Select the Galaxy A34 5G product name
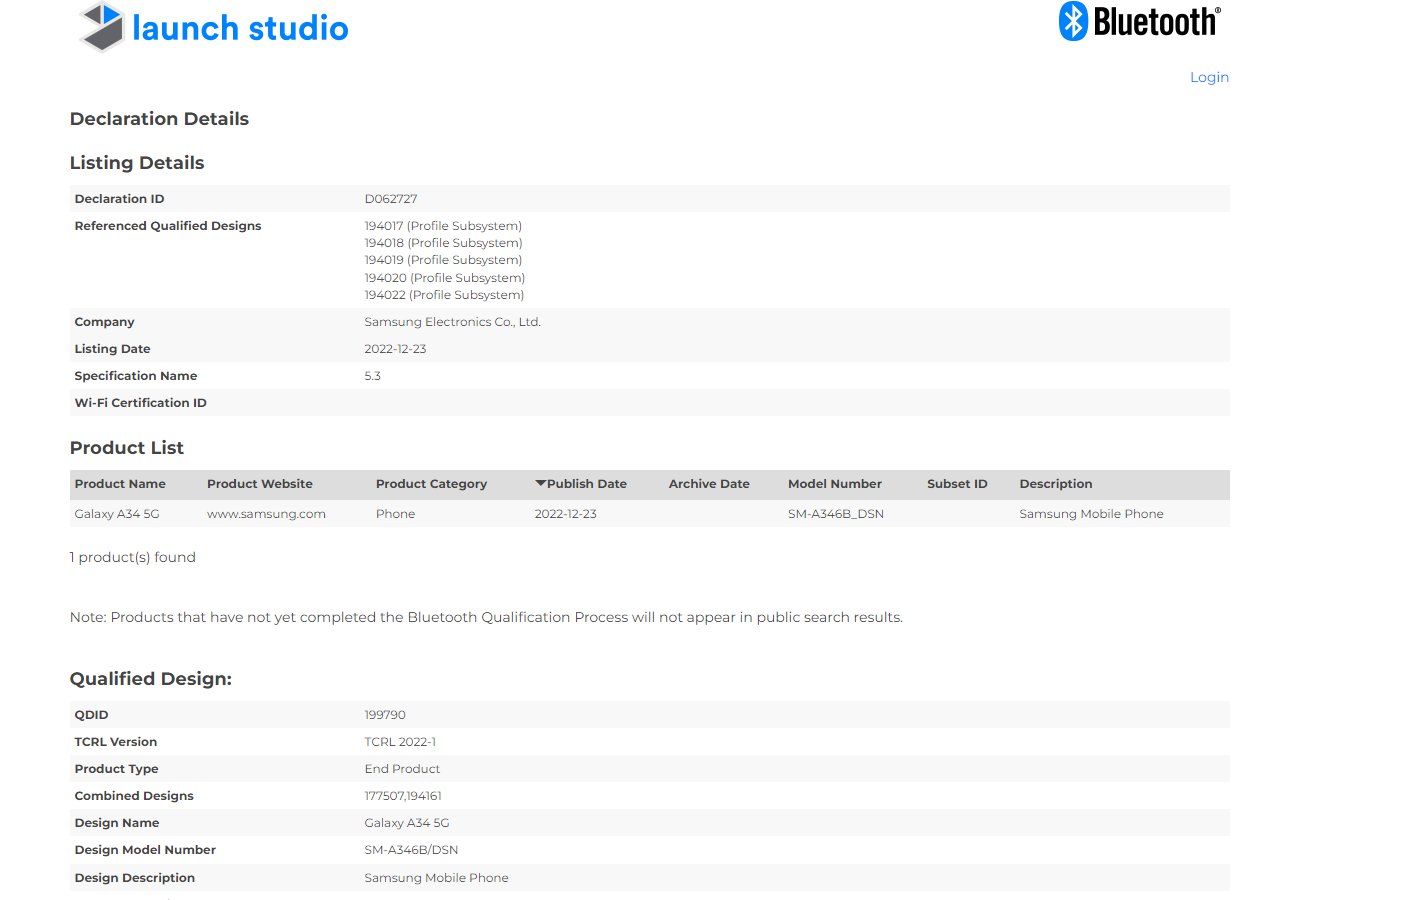Viewport: 1421px width, 900px height. coord(116,514)
